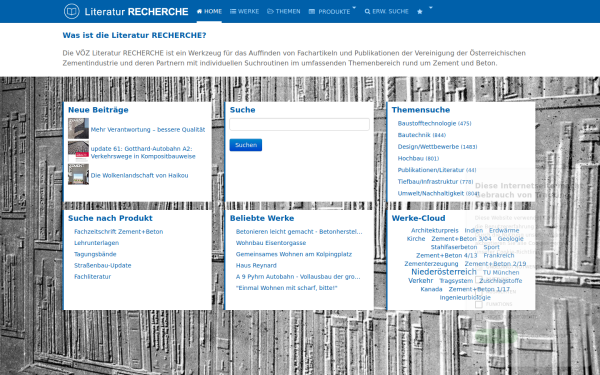Viewport: 600px width, 375px height.
Task: Click Zuschlagstoffe tag
Action: pos(501,281)
